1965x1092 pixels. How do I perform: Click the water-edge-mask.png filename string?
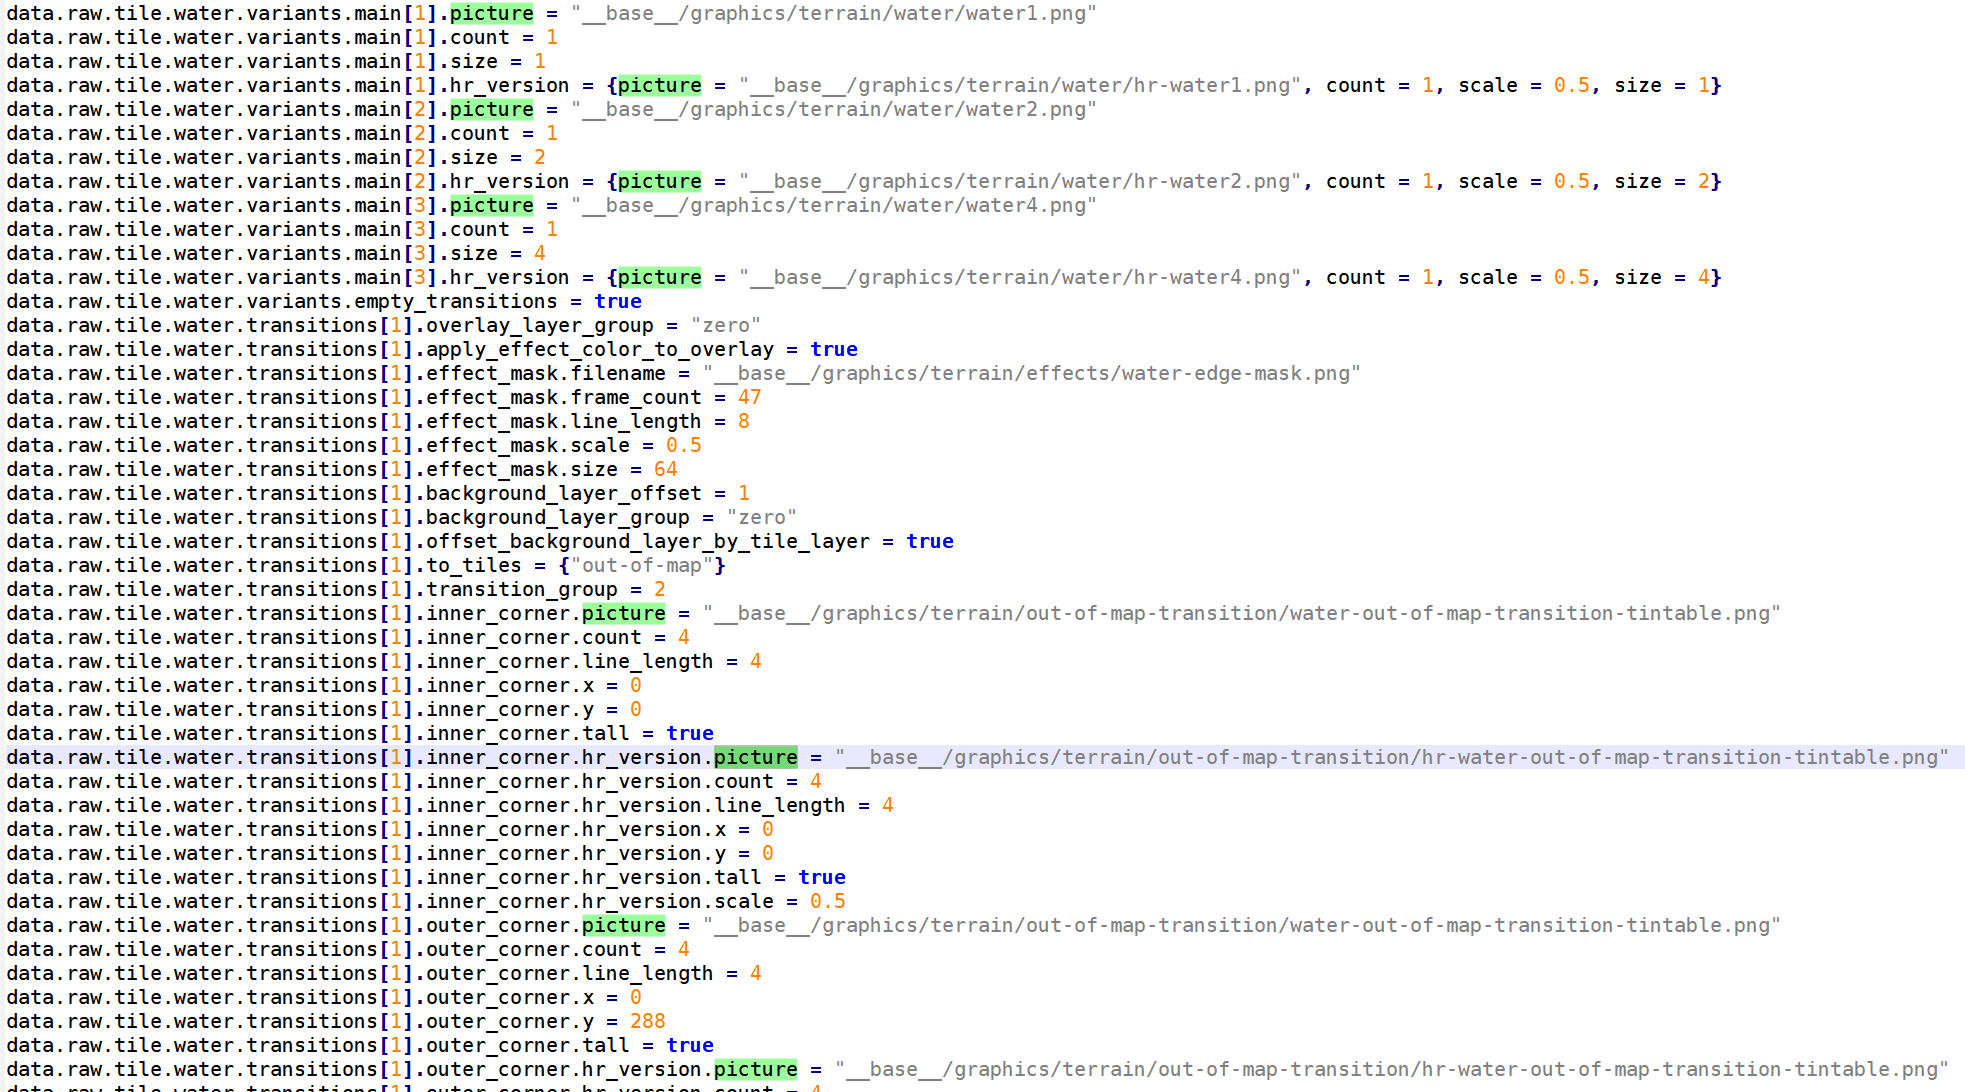coord(1031,373)
